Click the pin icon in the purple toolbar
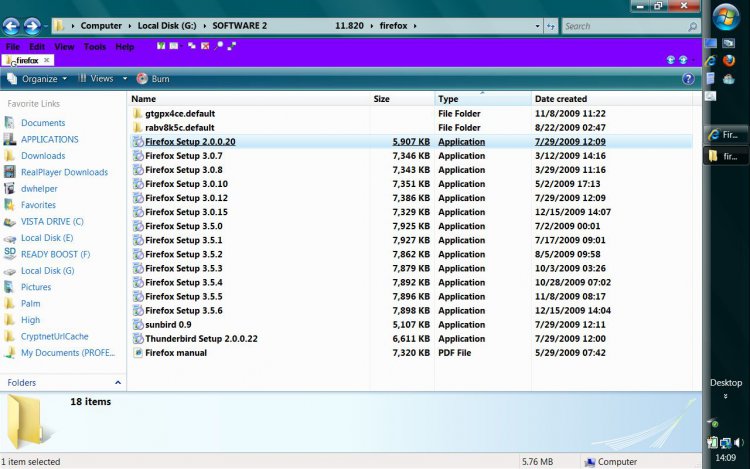 [219, 46]
